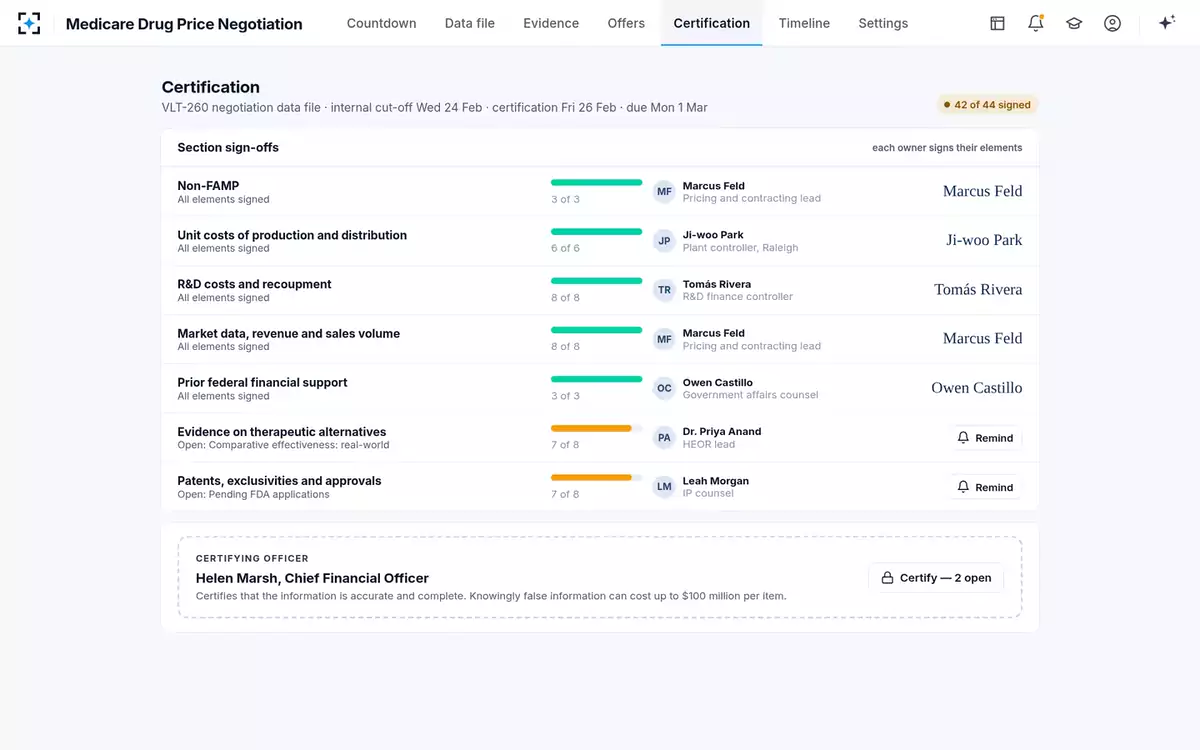Click the app logo icon

[29, 23]
